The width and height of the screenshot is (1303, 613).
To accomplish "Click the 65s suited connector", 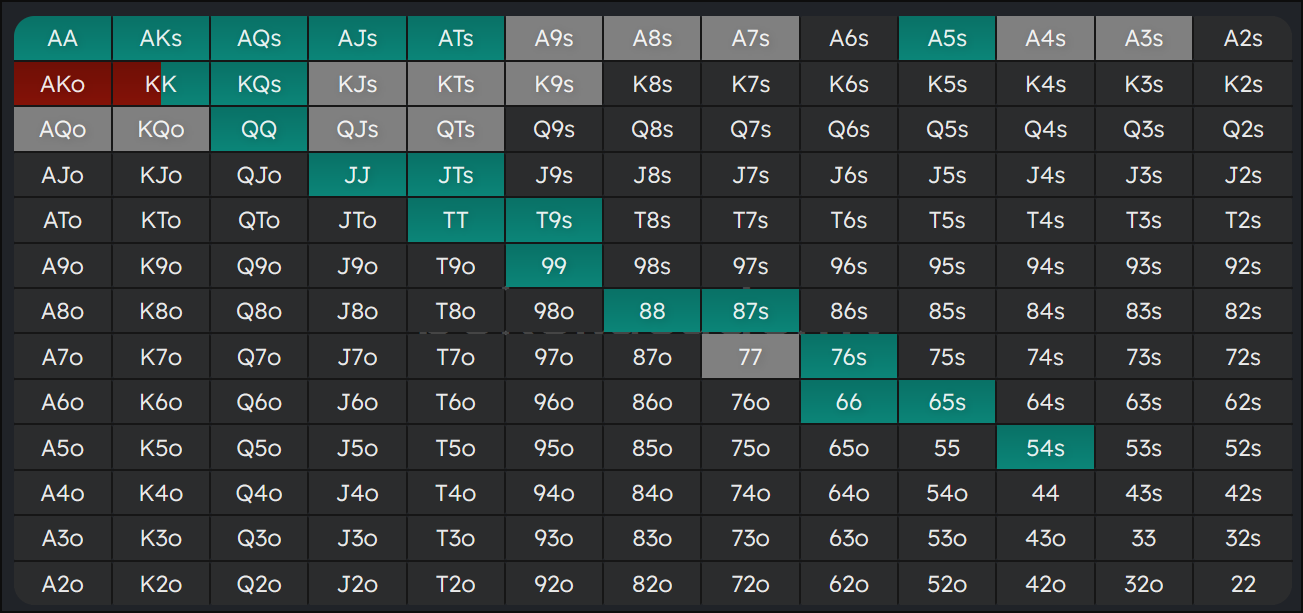I will coord(947,403).
